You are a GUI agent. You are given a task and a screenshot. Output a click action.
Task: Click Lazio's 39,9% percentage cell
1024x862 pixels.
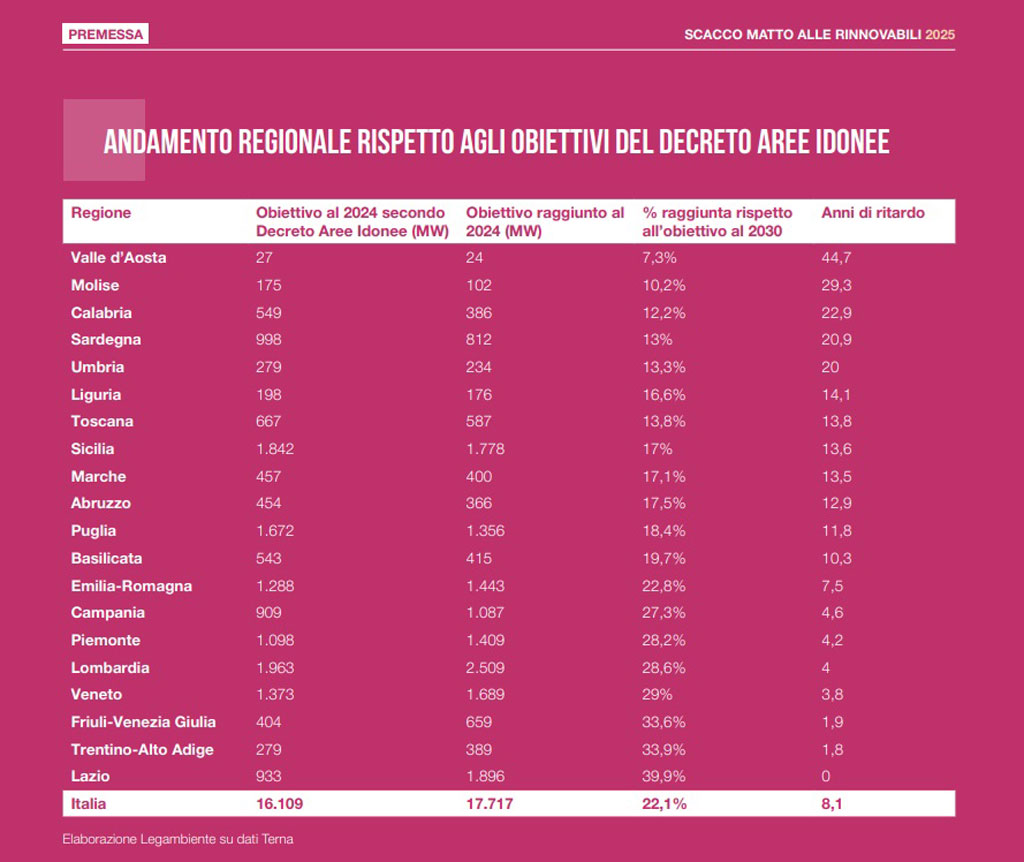pyautogui.click(x=663, y=776)
